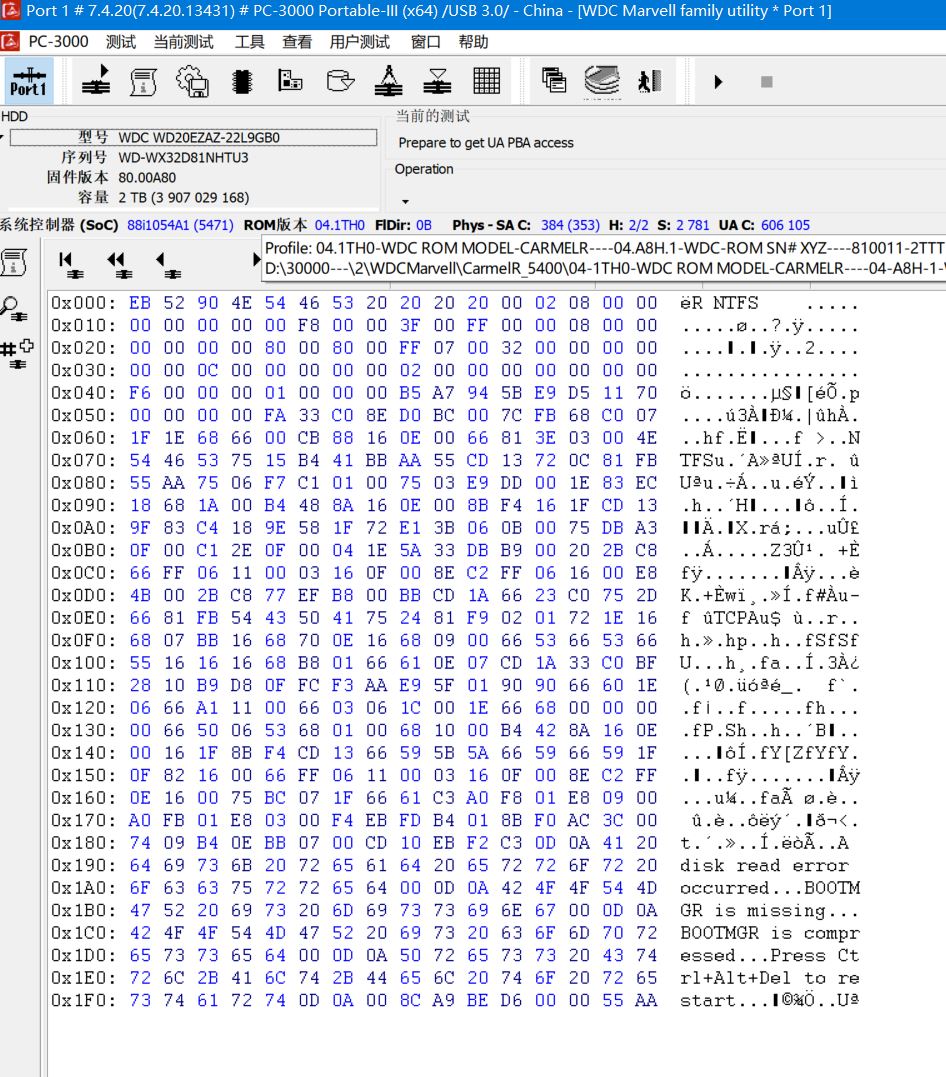Open the 用户测试 menu
The width and height of the screenshot is (946, 1077).
(x=359, y=42)
